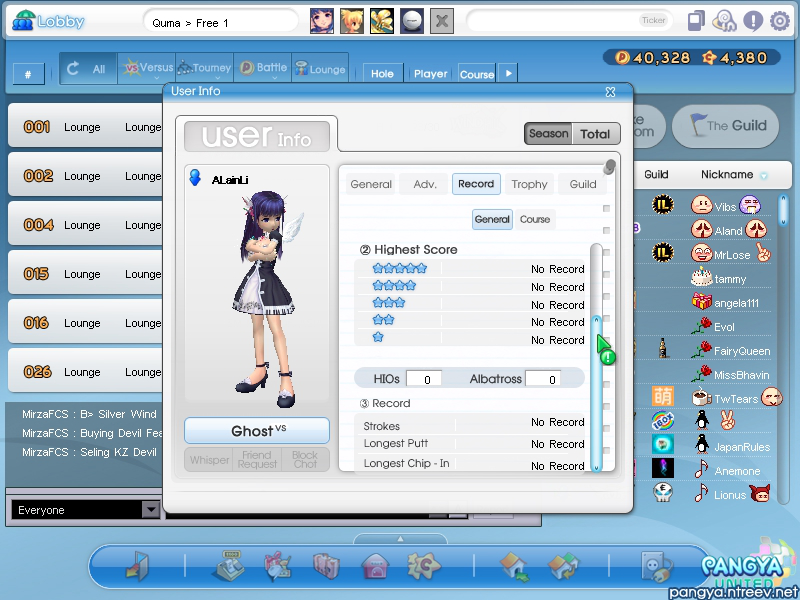Click the record scrollbar down arrow
Screen dimensions: 800x600
pyautogui.click(x=596, y=467)
